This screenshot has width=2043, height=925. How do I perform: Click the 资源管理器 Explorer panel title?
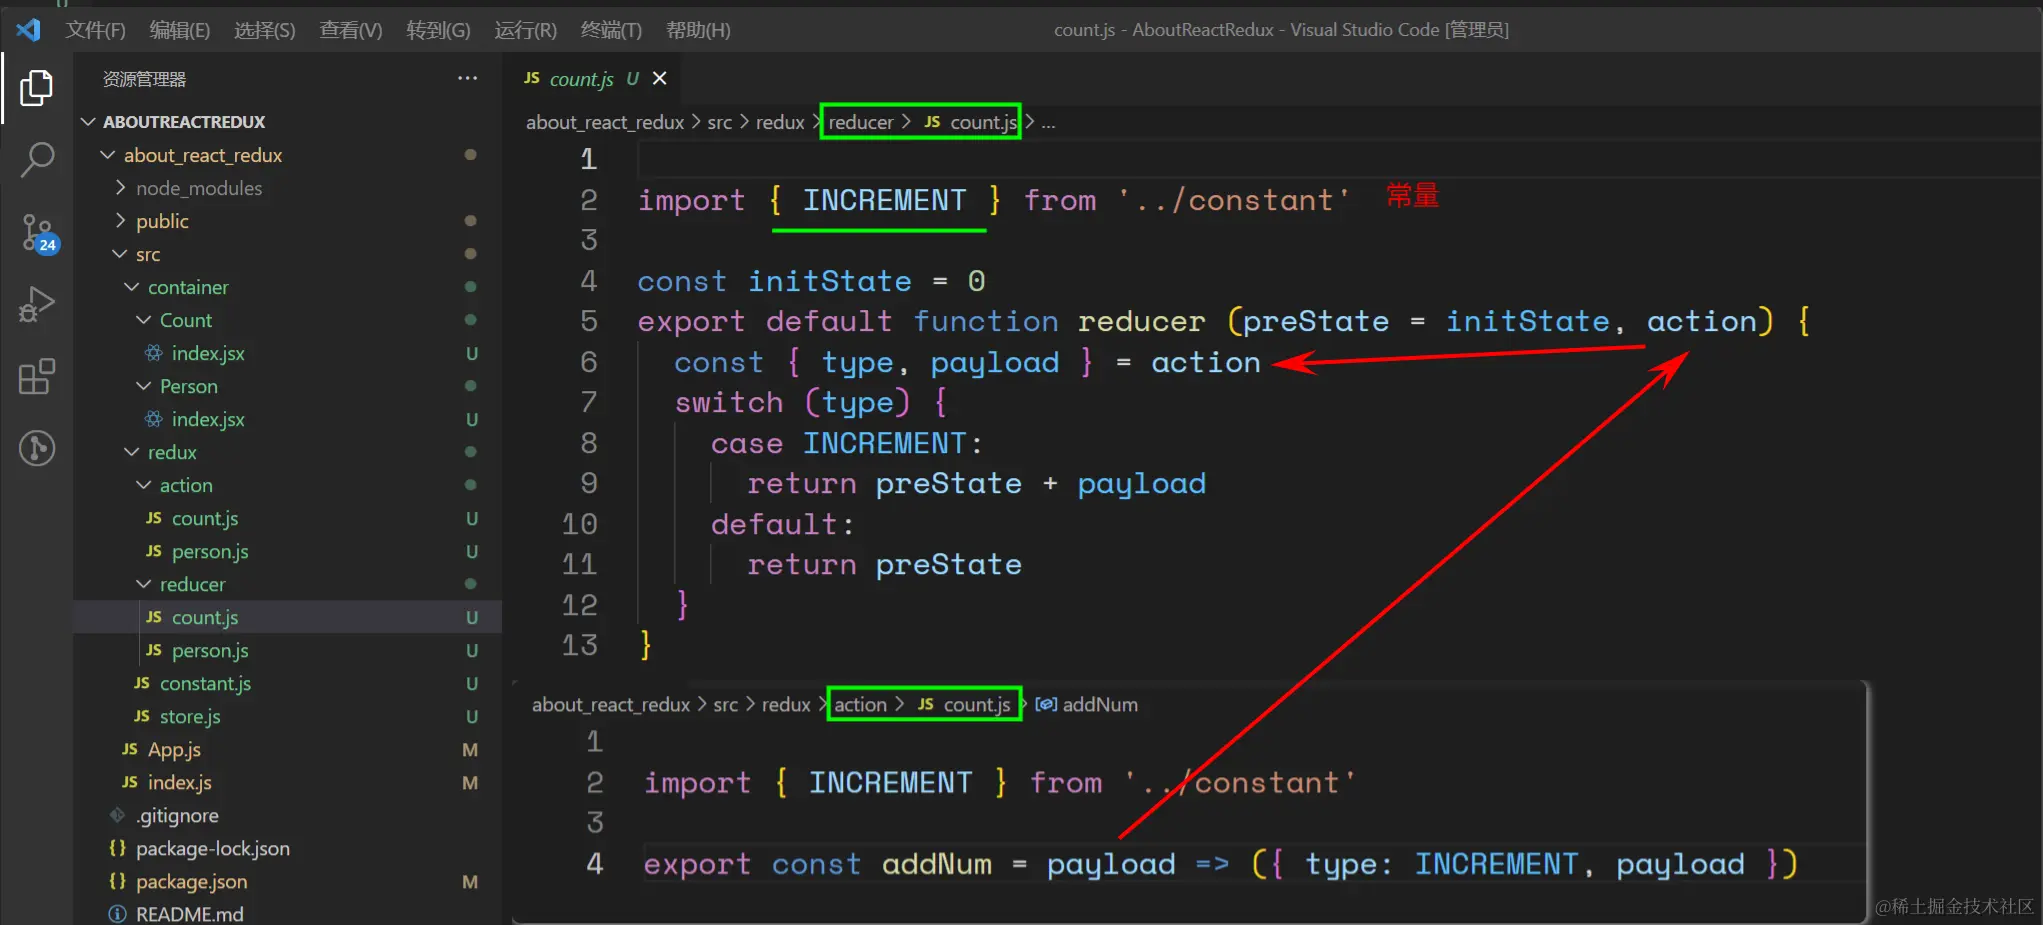click(145, 79)
